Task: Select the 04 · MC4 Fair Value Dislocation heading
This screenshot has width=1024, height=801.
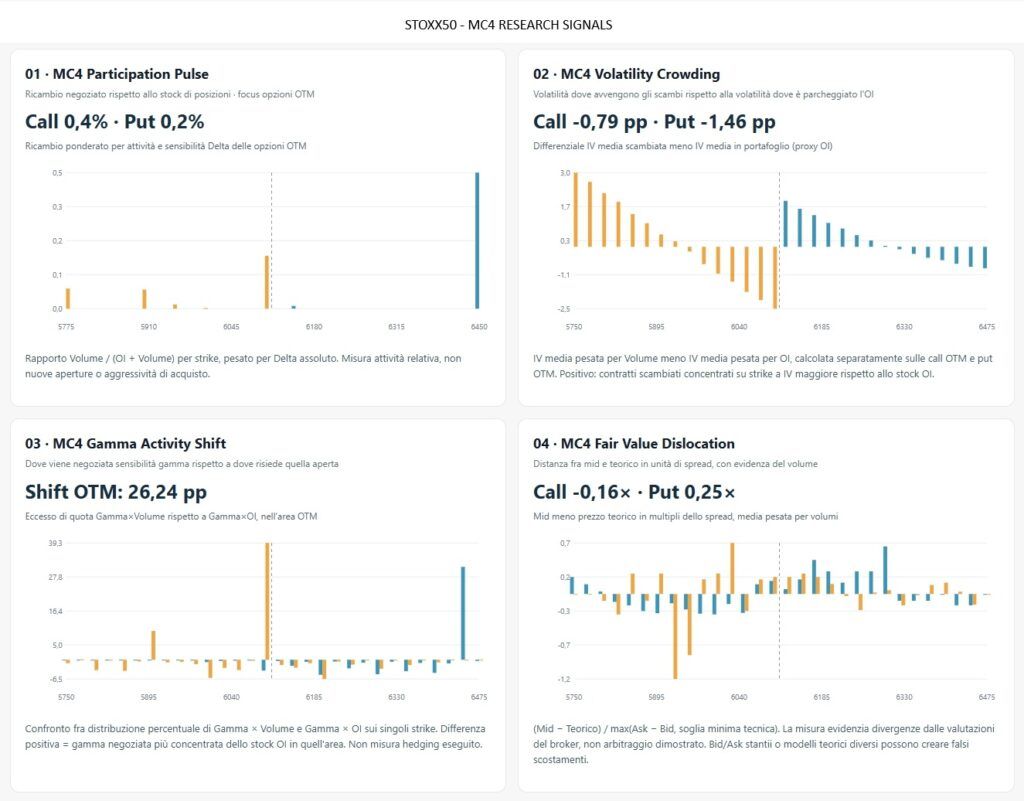Action: click(x=633, y=443)
